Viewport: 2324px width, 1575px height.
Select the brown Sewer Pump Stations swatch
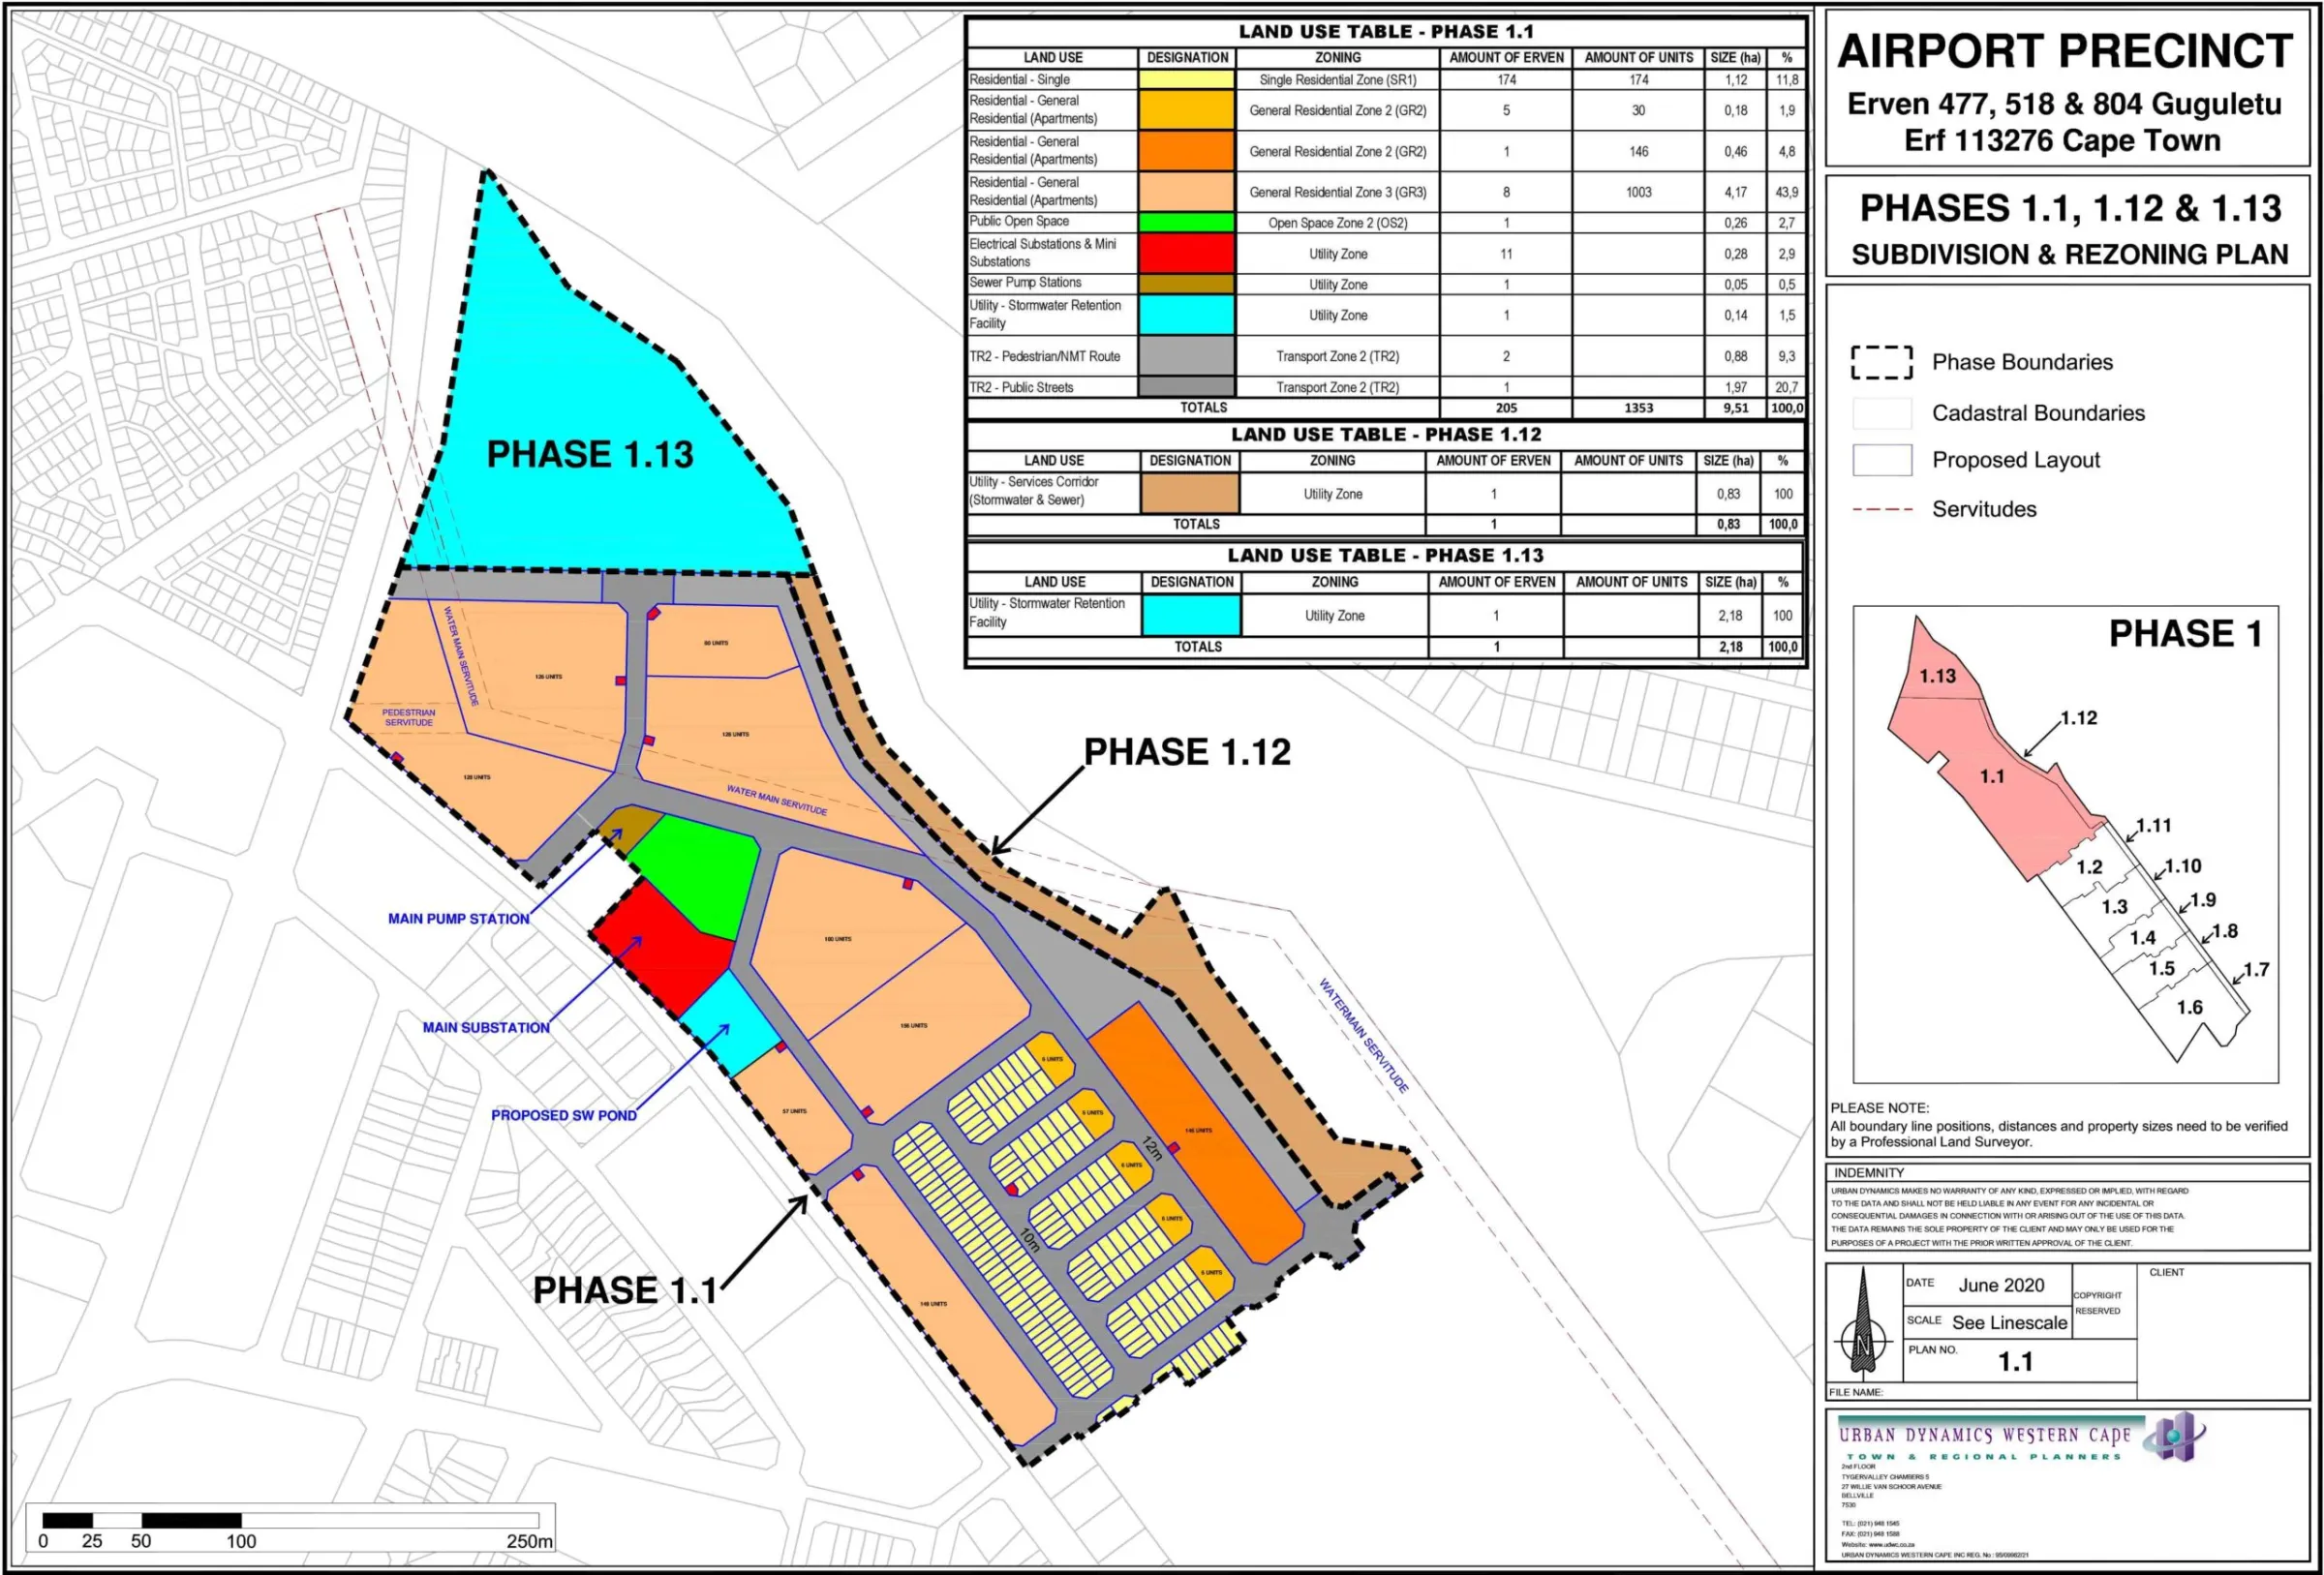click(1186, 284)
